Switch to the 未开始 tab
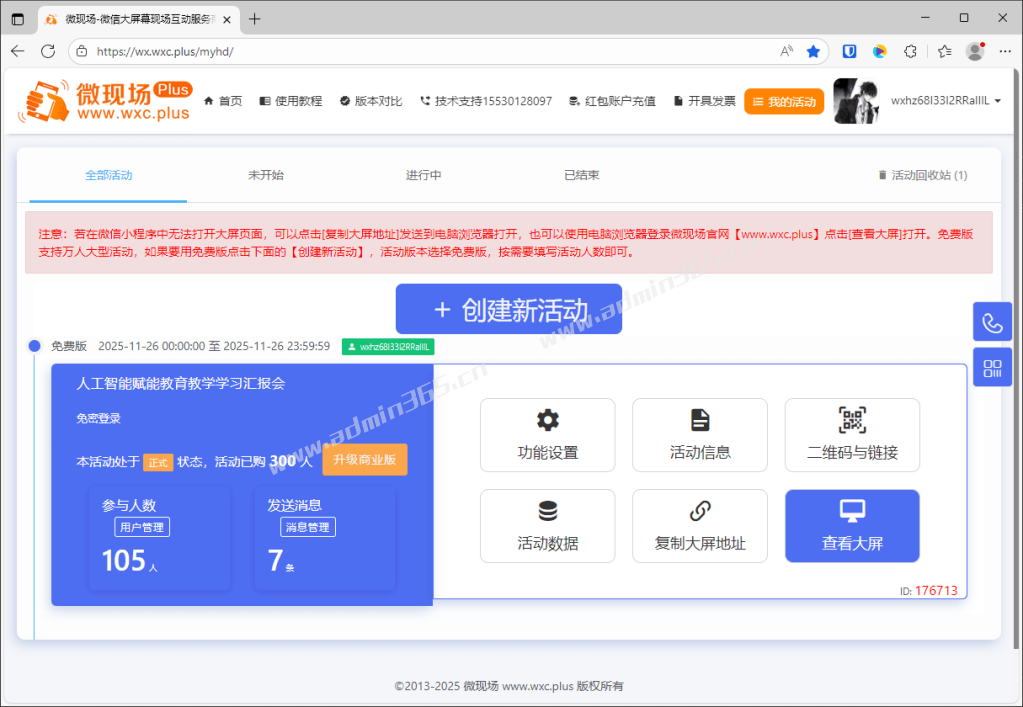 266,175
